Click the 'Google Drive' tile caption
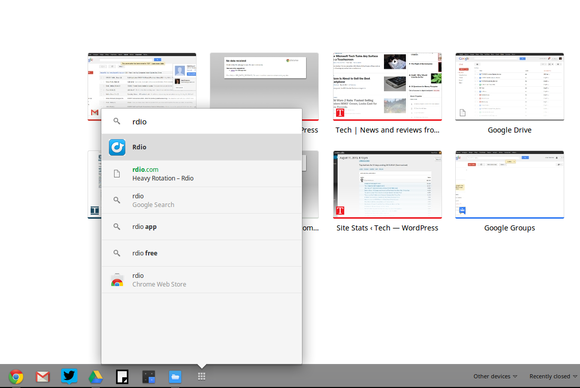This screenshot has height=388, width=580. coord(510,130)
